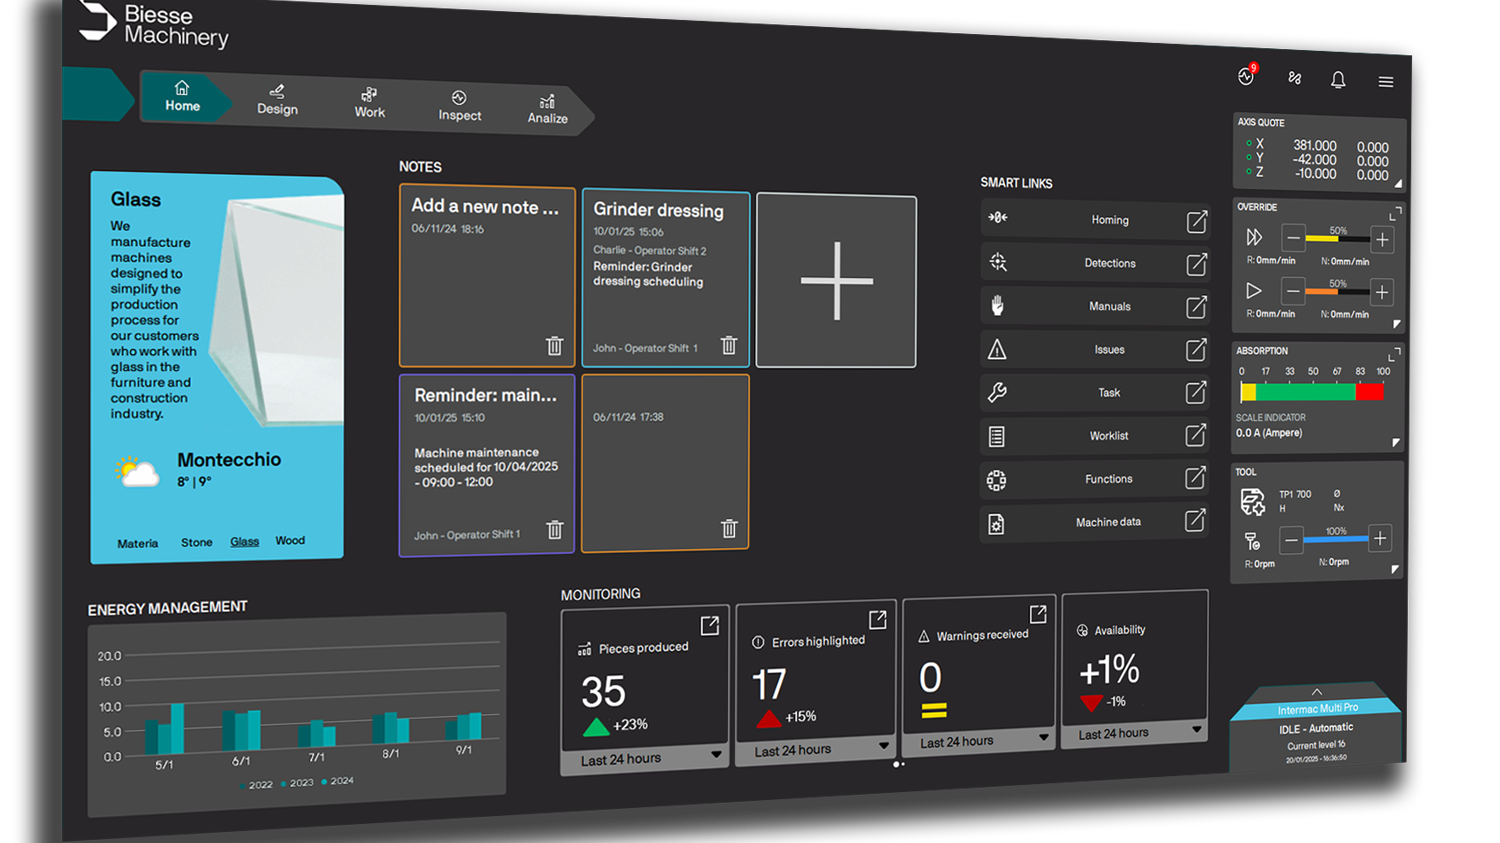Screen dimensions: 1500x843
Task: Open the Task wrench icon
Action: tap(997, 392)
